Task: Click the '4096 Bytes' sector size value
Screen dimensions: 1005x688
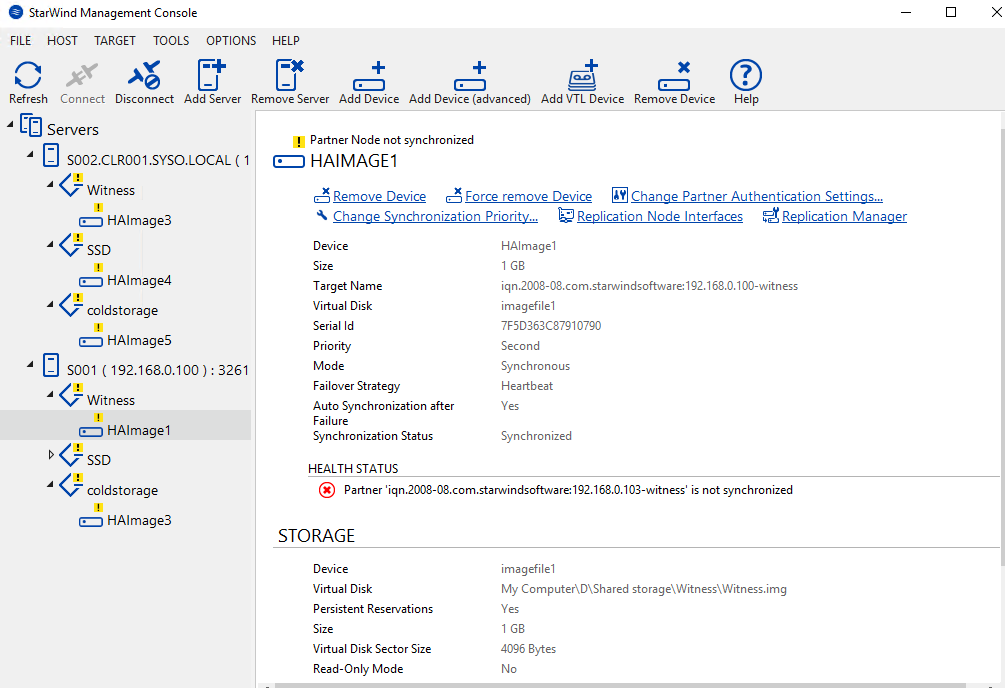Action: (x=528, y=649)
